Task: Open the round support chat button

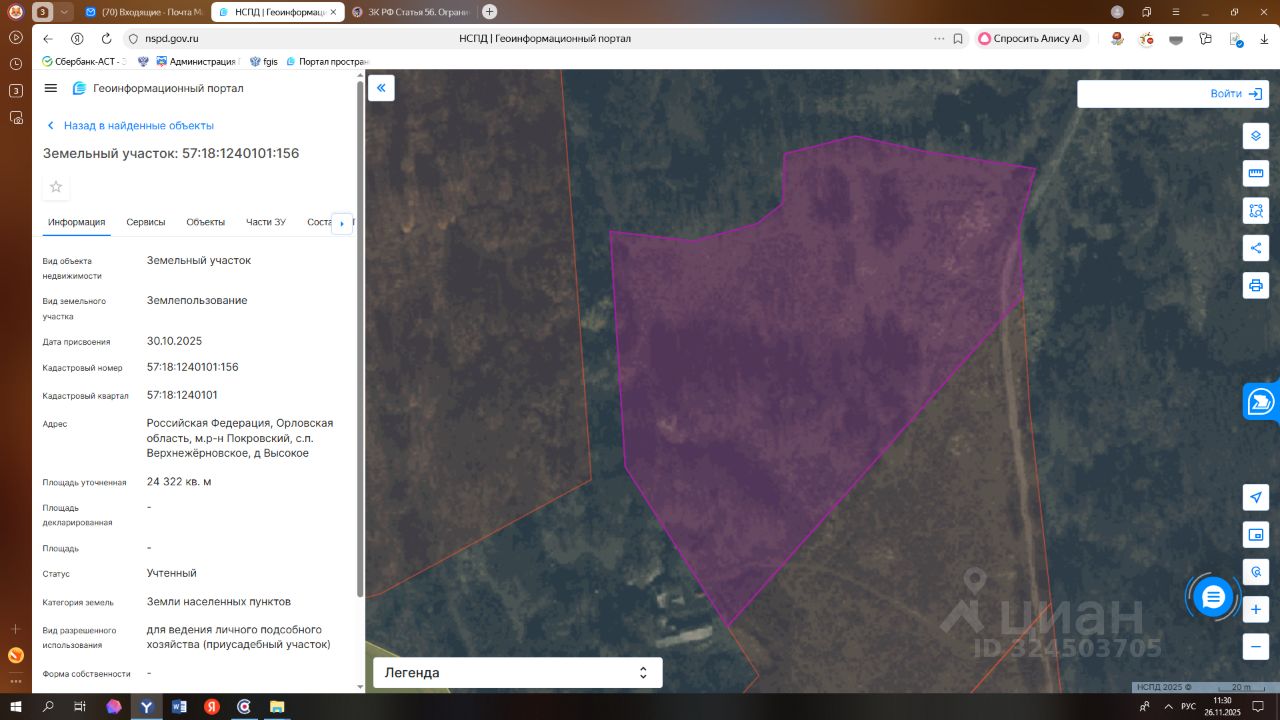Action: tap(1213, 597)
